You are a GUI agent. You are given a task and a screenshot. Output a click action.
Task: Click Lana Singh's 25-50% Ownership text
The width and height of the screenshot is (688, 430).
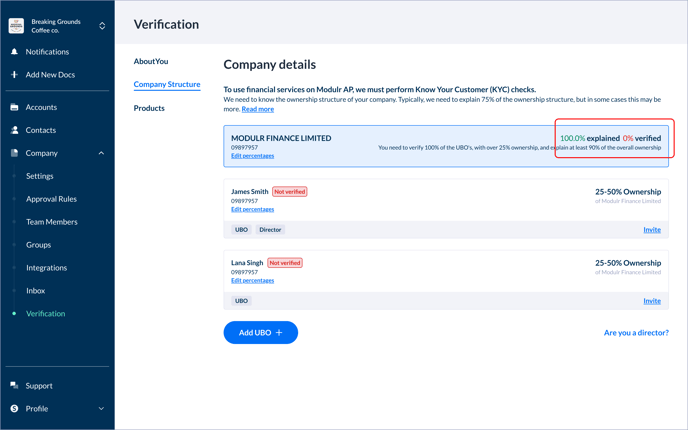pyautogui.click(x=628, y=263)
